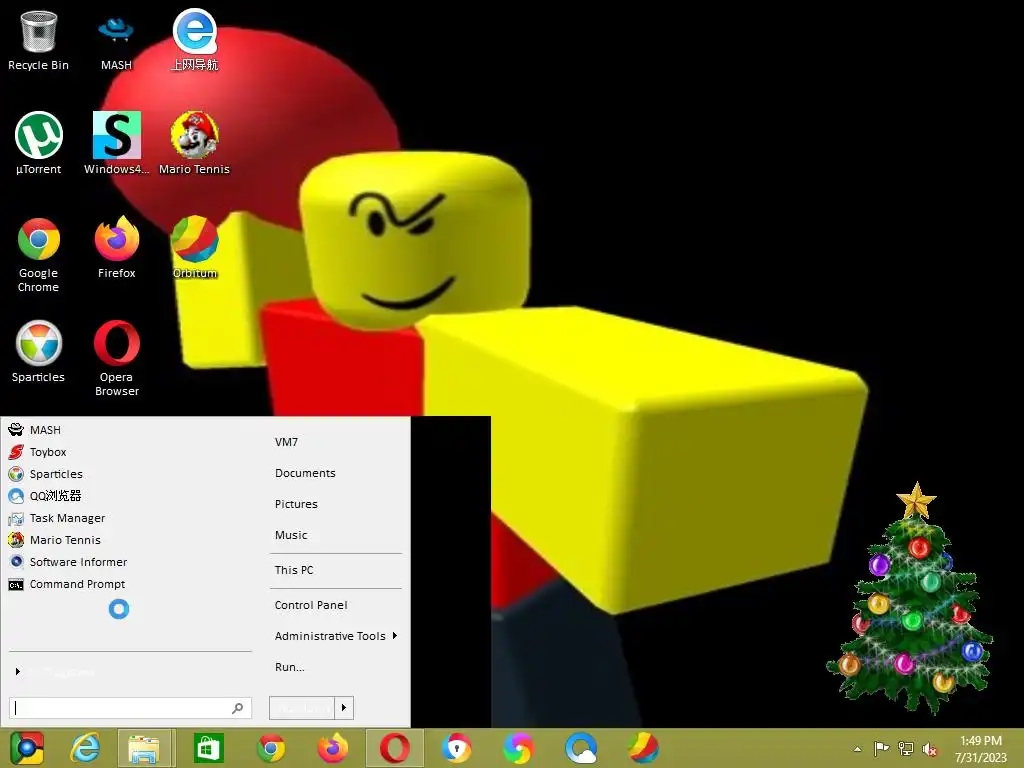Open File Explorer from the taskbar
This screenshot has height=768, width=1024.
point(144,748)
